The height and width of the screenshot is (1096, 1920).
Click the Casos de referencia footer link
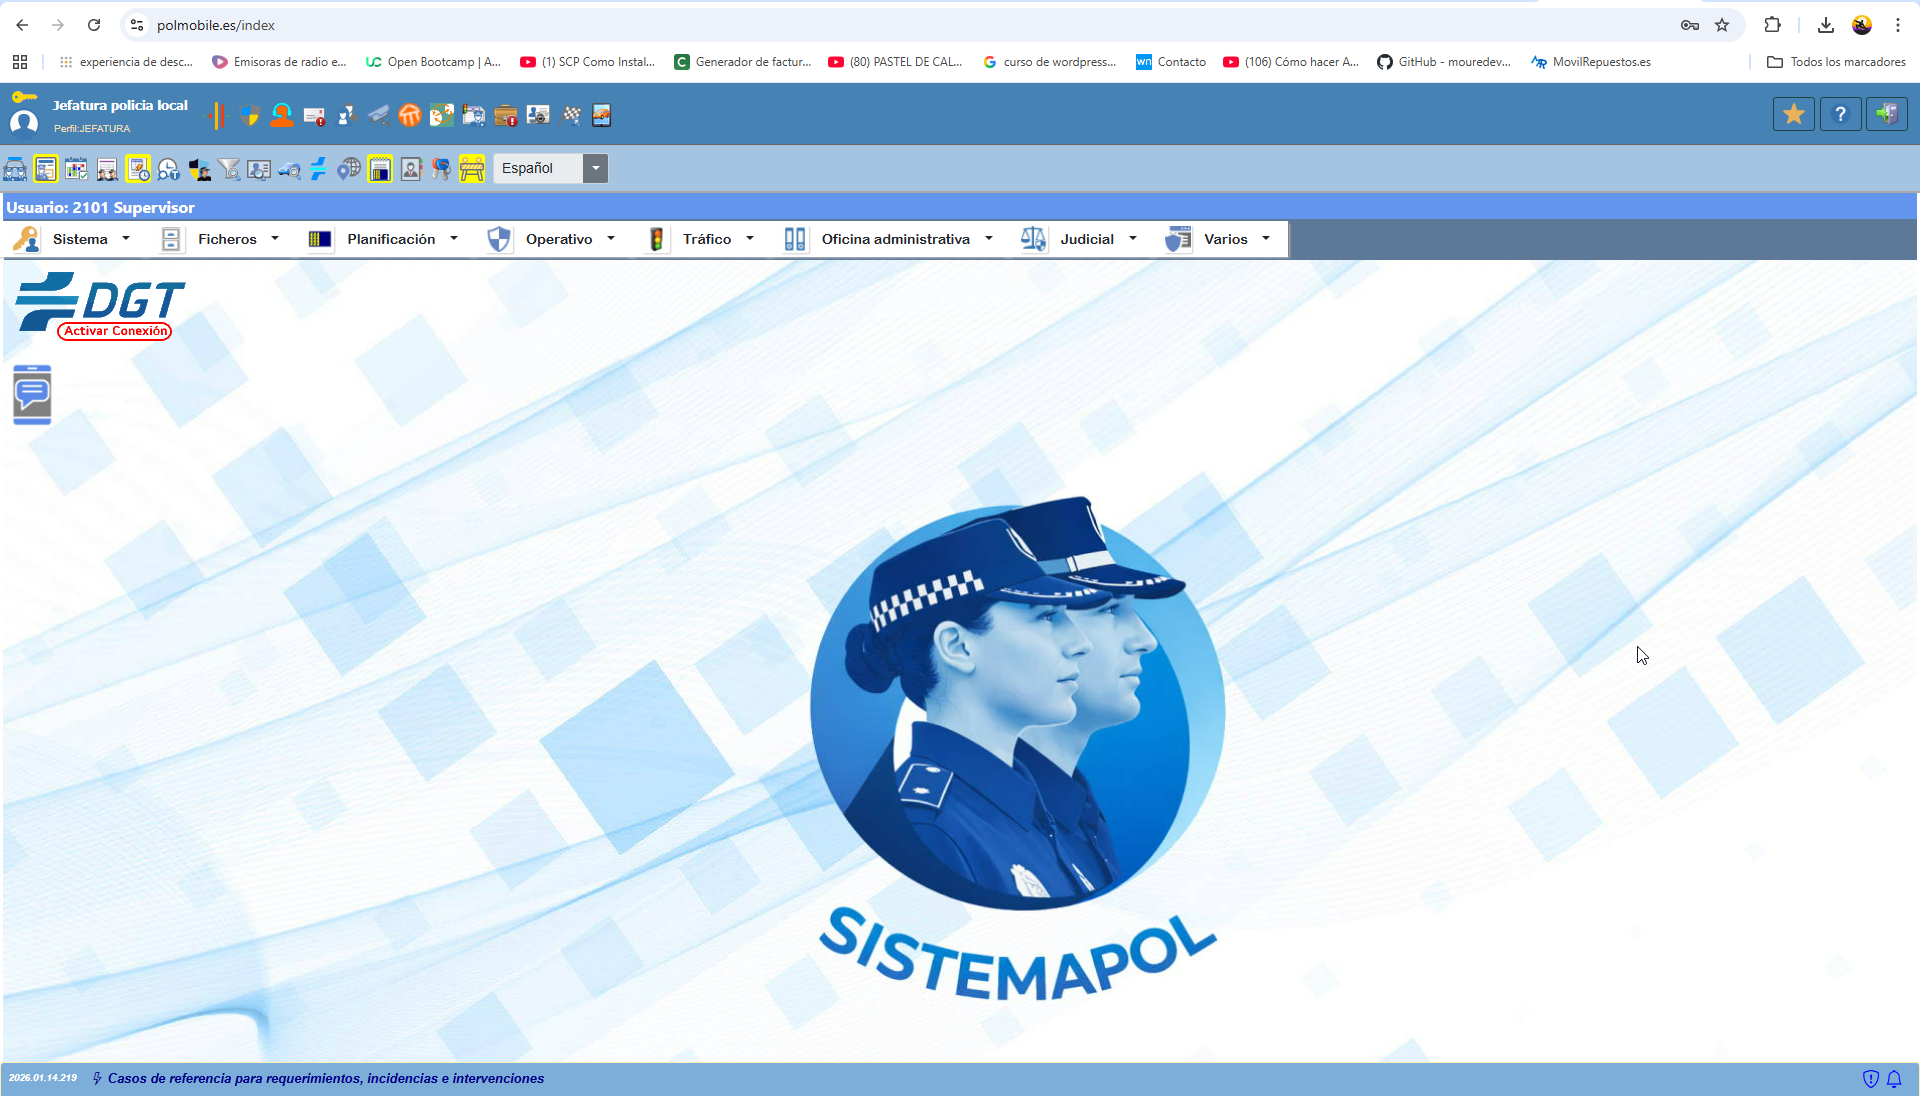(325, 1078)
